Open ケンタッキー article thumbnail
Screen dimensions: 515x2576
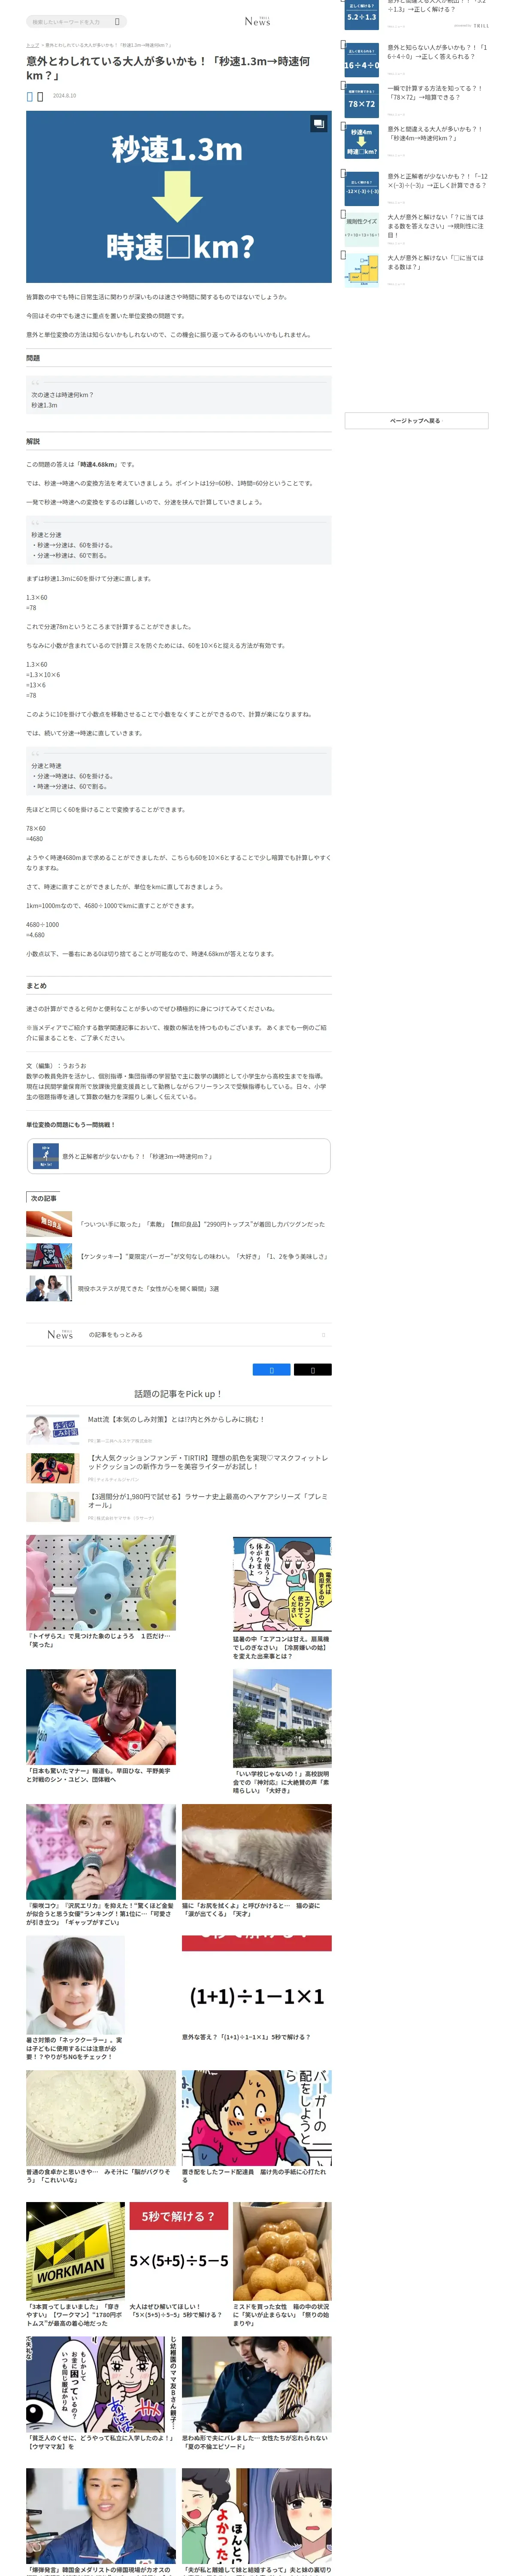point(49,1256)
